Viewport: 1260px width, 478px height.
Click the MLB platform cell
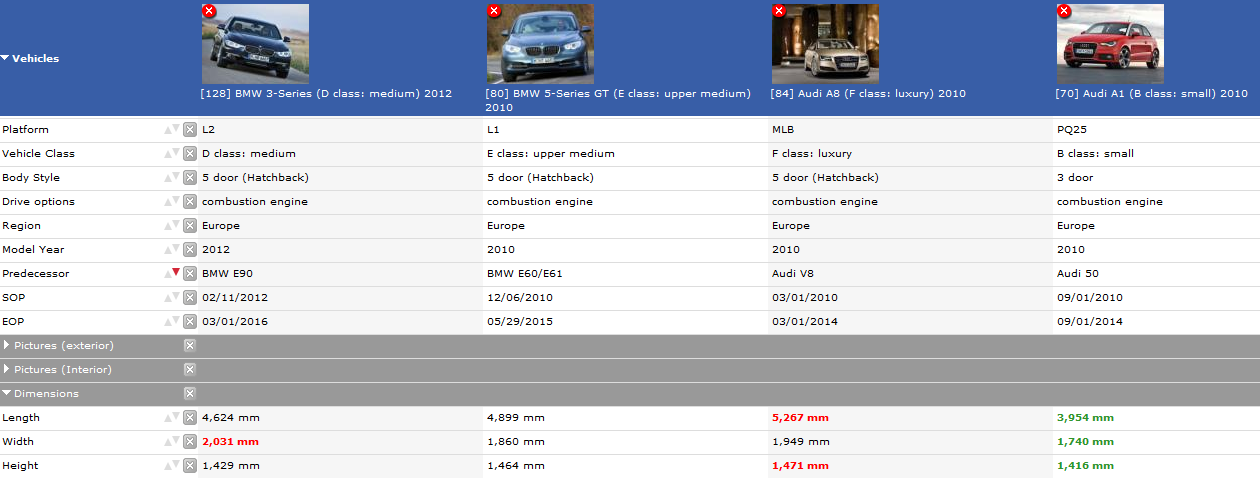pos(783,129)
